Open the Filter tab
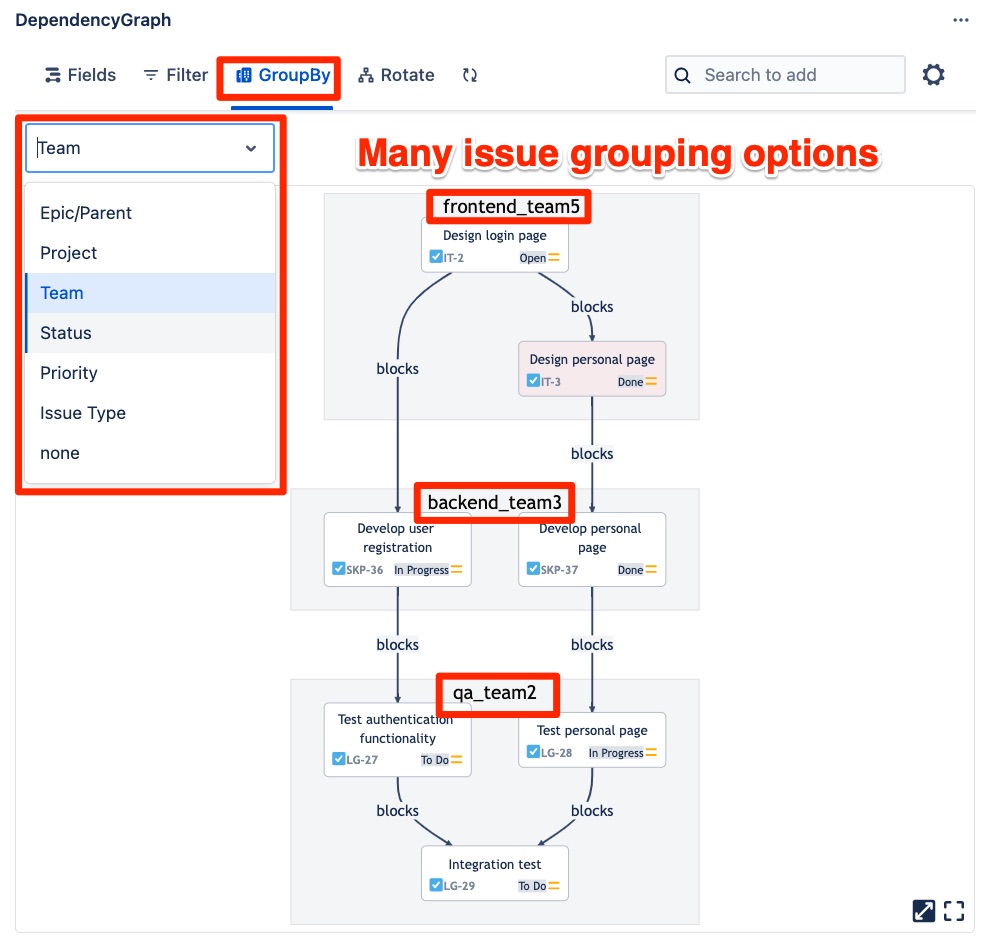 click(175, 75)
